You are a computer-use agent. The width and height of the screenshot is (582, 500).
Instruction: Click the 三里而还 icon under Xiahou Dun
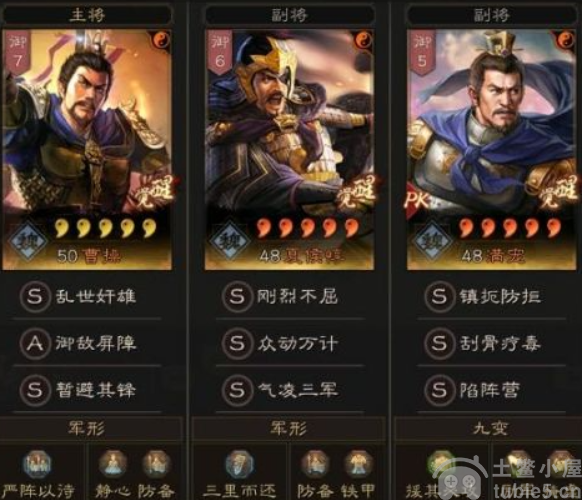pos(240,464)
